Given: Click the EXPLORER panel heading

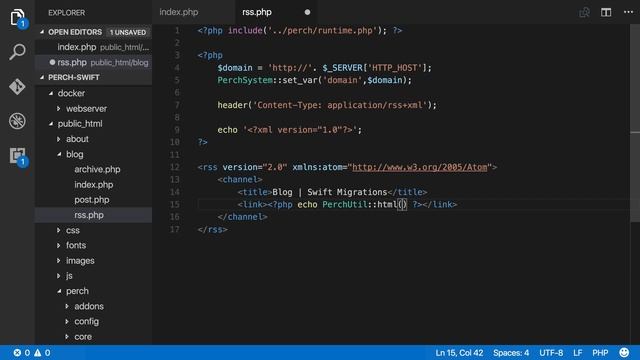Looking at the screenshot, I should (x=67, y=13).
